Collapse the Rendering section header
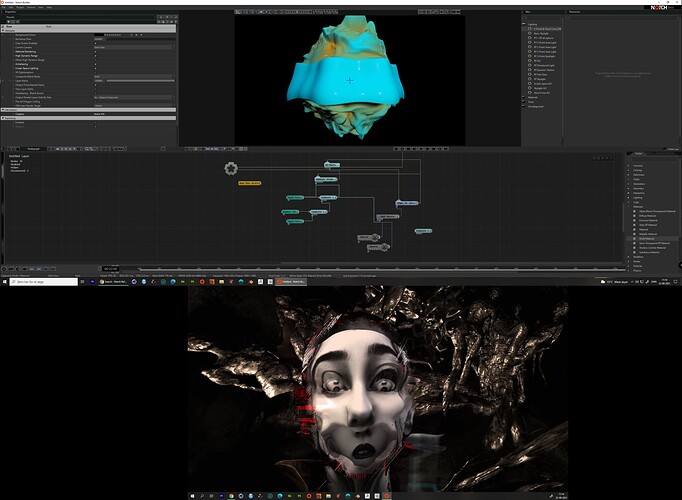The image size is (682, 500). pyautogui.click(x=89, y=118)
